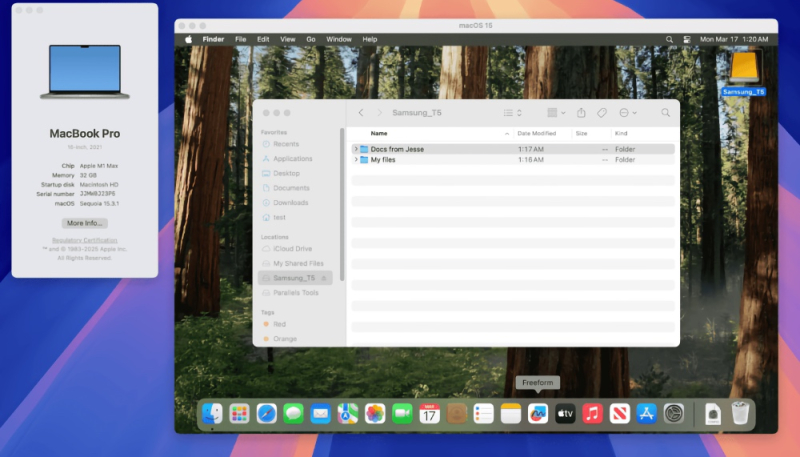
Task: Open the View menu in menu bar
Action: pos(287,39)
